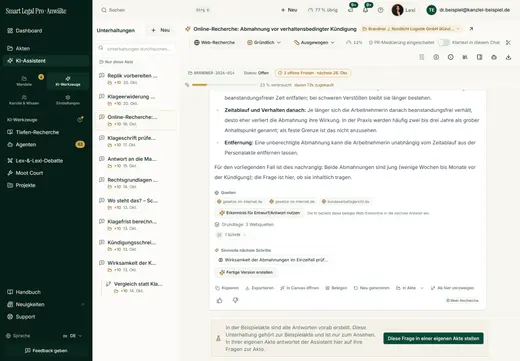
Task: Open branched conversation Vergleich statt Kla...
Action: point(139,287)
